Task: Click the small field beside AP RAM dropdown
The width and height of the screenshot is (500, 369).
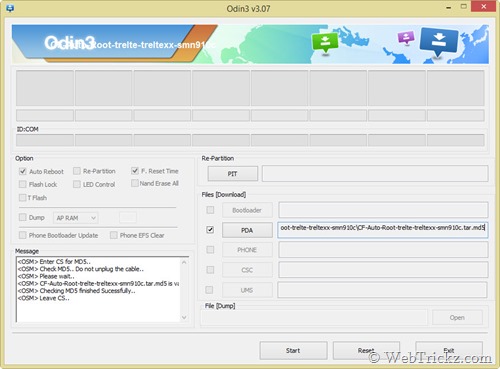Action: coord(128,217)
